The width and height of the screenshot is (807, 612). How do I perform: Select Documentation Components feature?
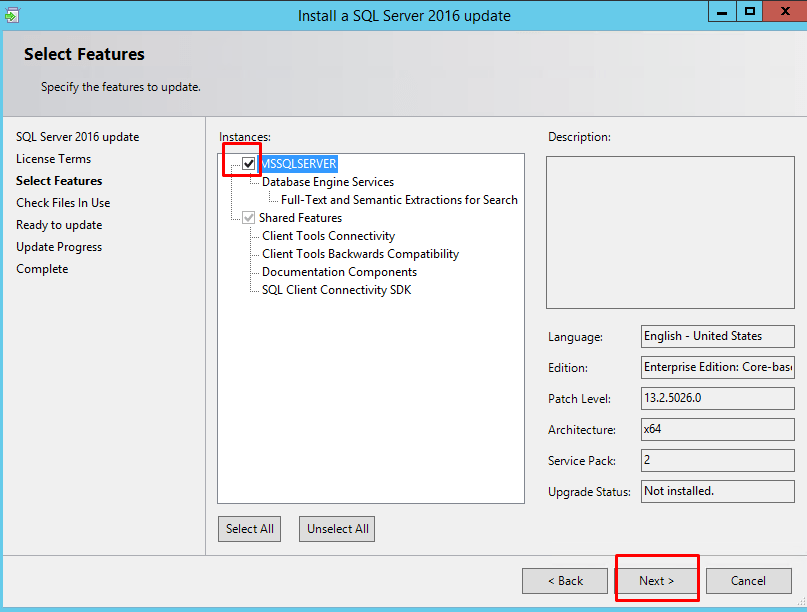(x=339, y=272)
